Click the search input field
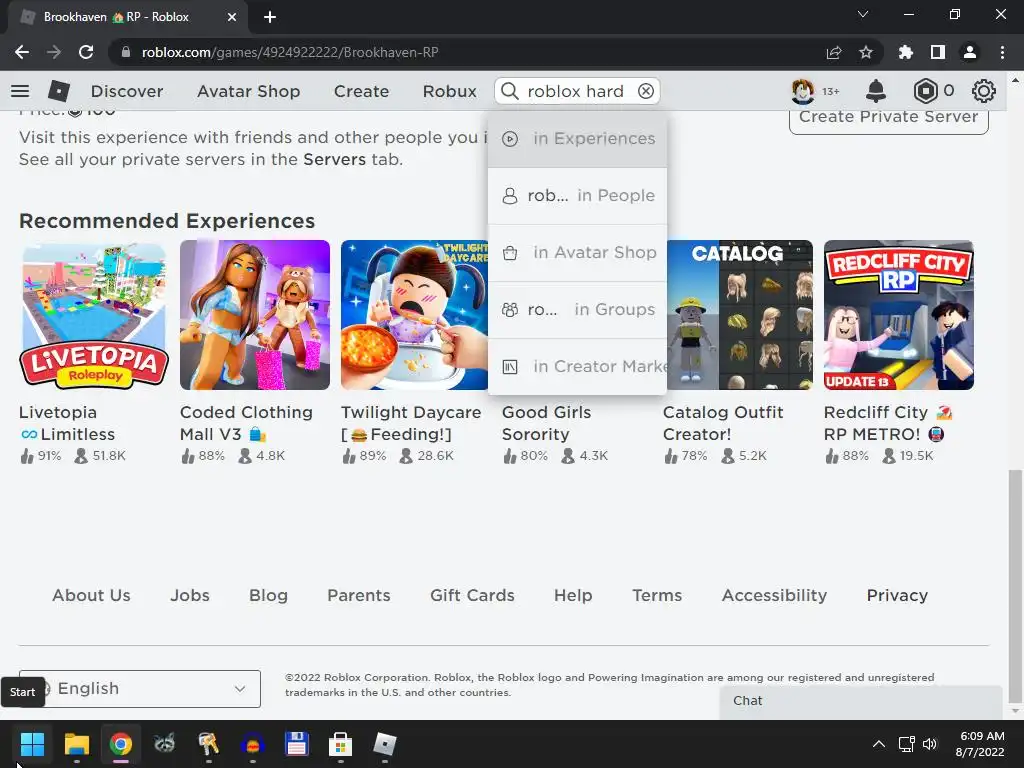This screenshot has height=768, width=1024. click(x=575, y=91)
